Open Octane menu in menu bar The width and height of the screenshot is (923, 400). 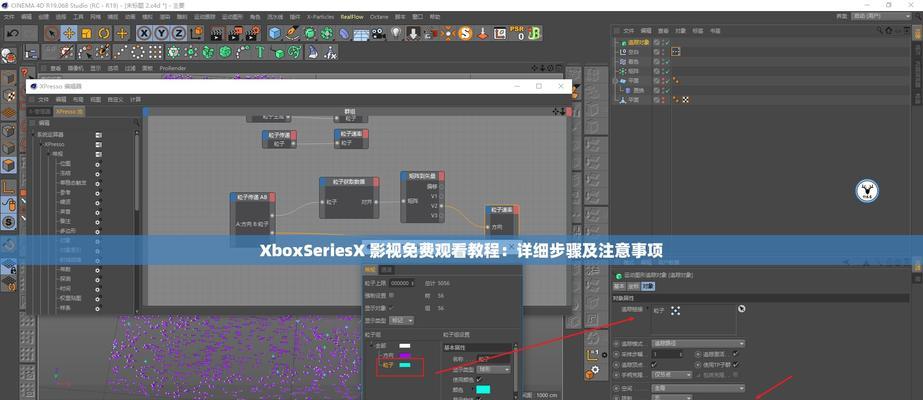[x=379, y=17]
